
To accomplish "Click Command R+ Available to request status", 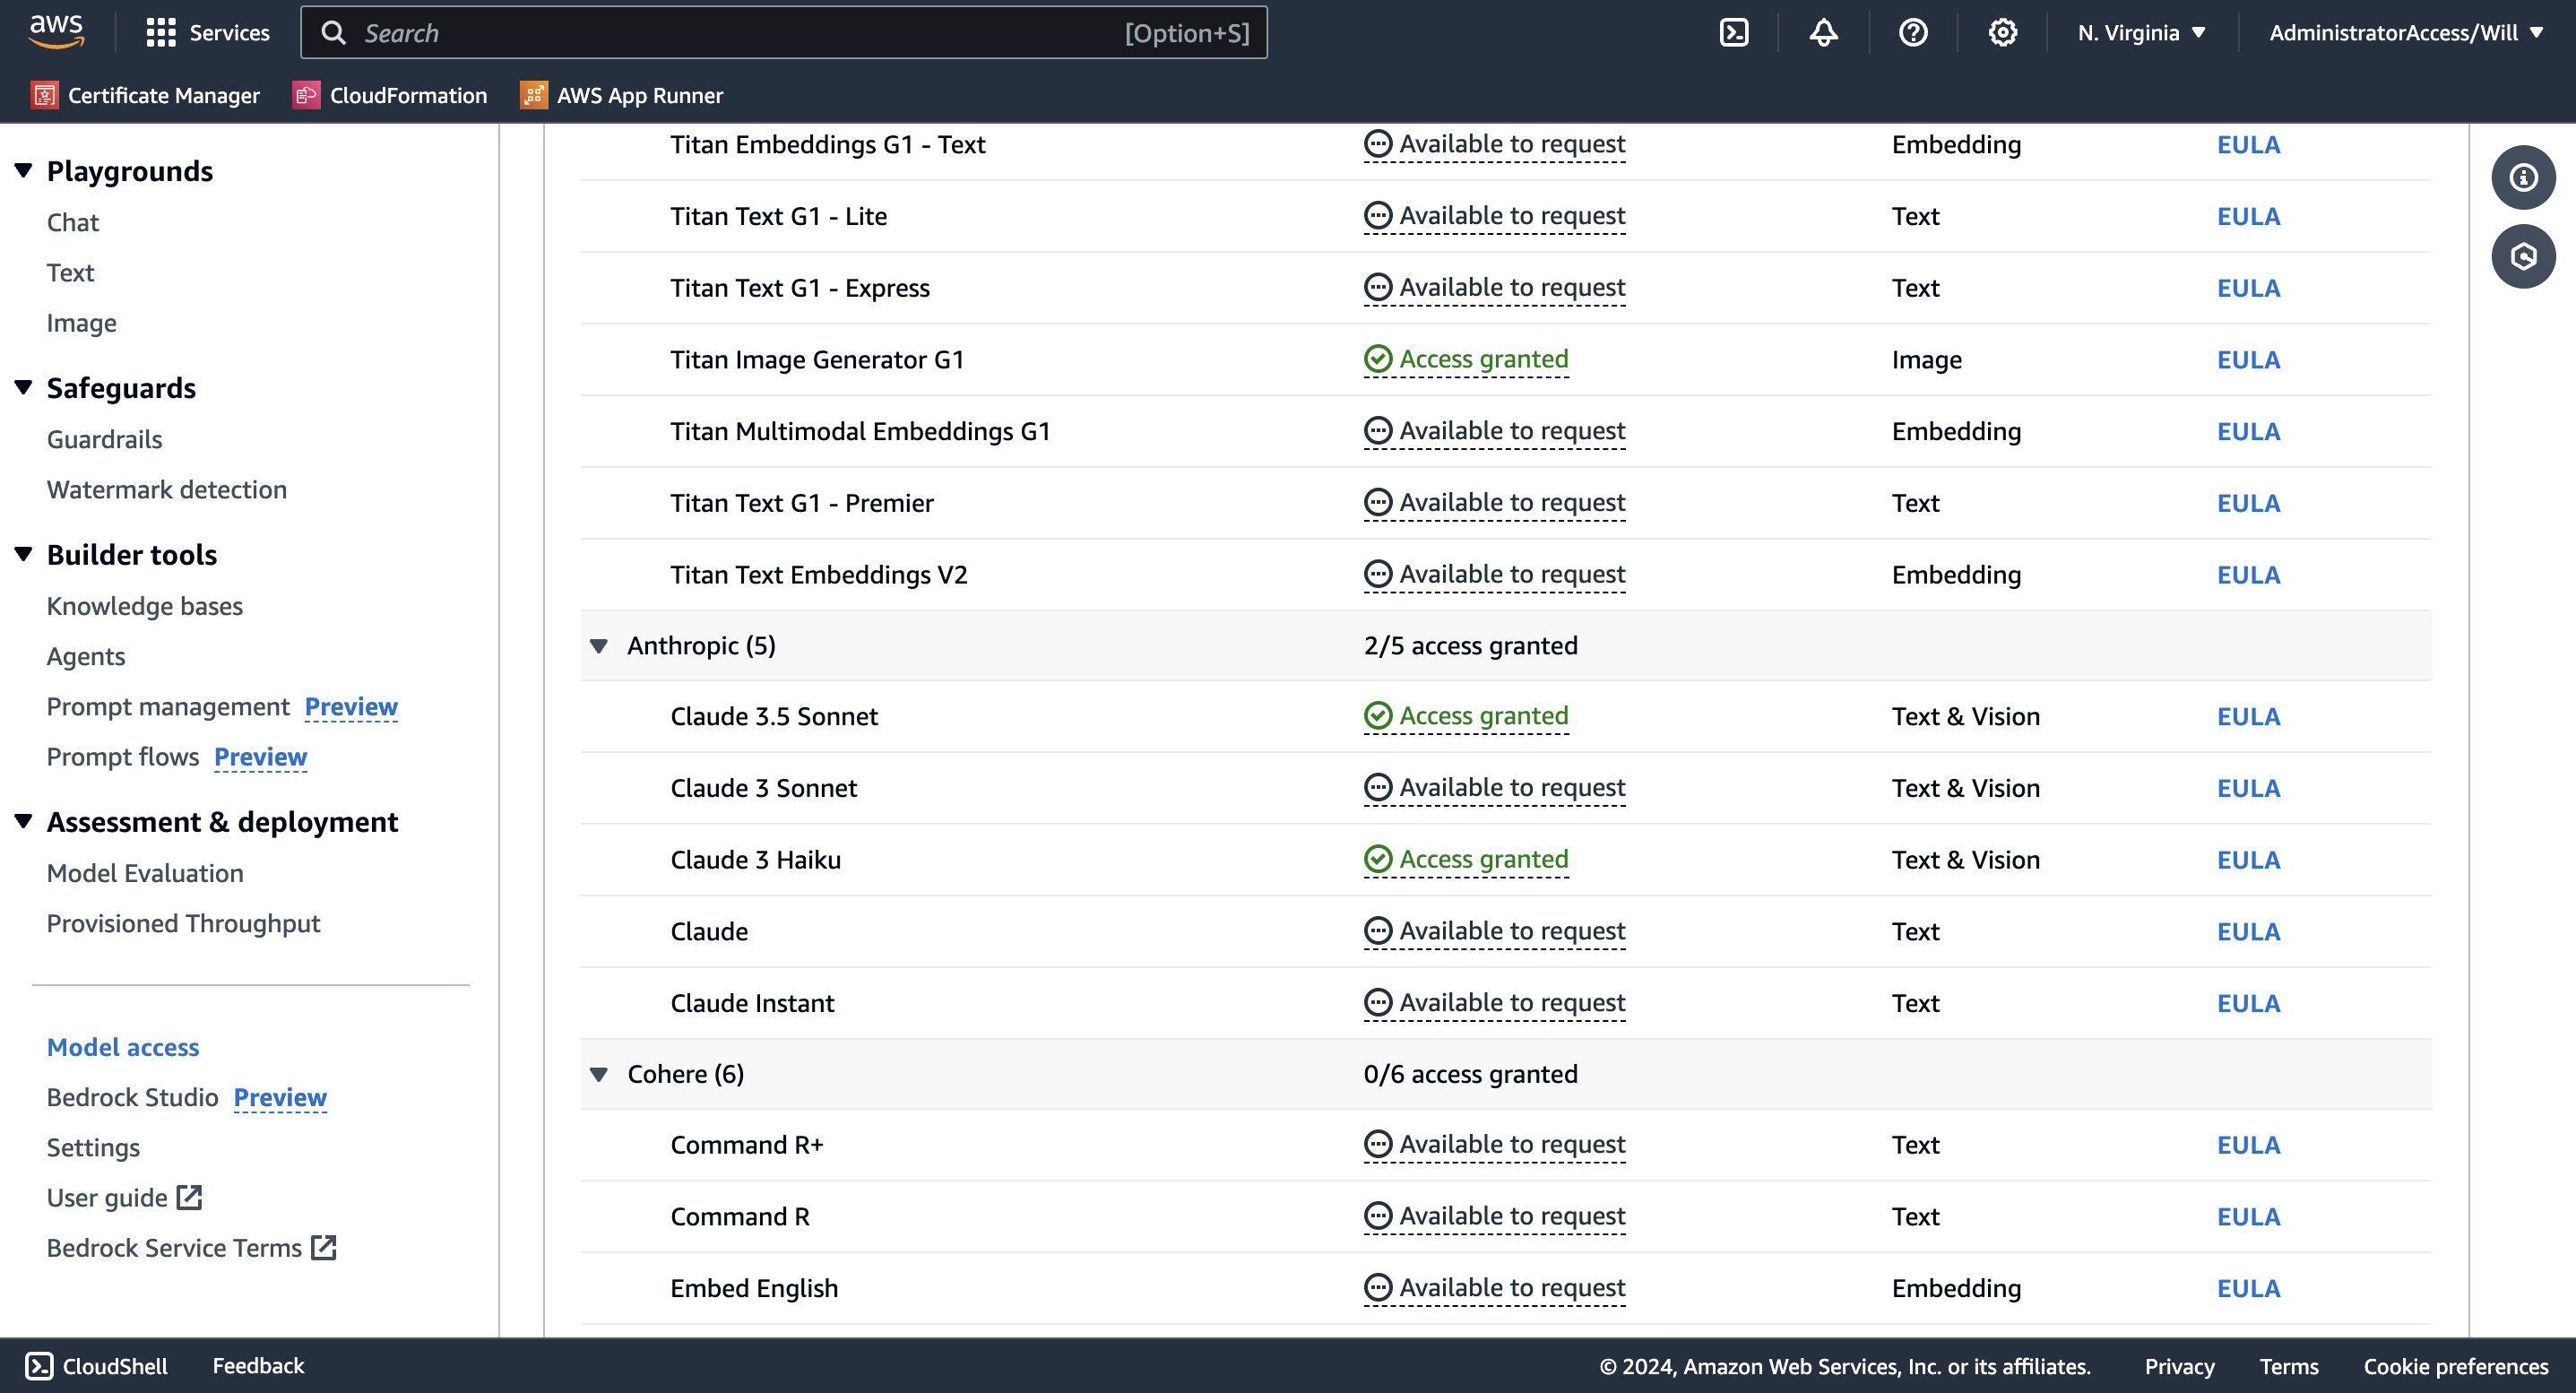I will [1495, 1145].
